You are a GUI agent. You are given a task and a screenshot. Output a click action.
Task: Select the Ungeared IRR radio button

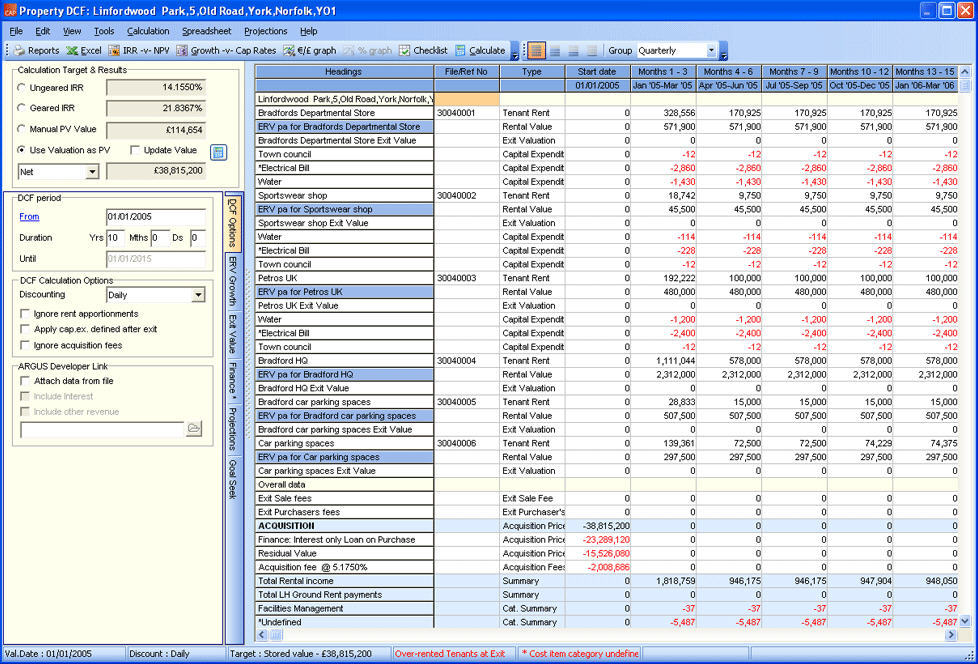coord(22,88)
